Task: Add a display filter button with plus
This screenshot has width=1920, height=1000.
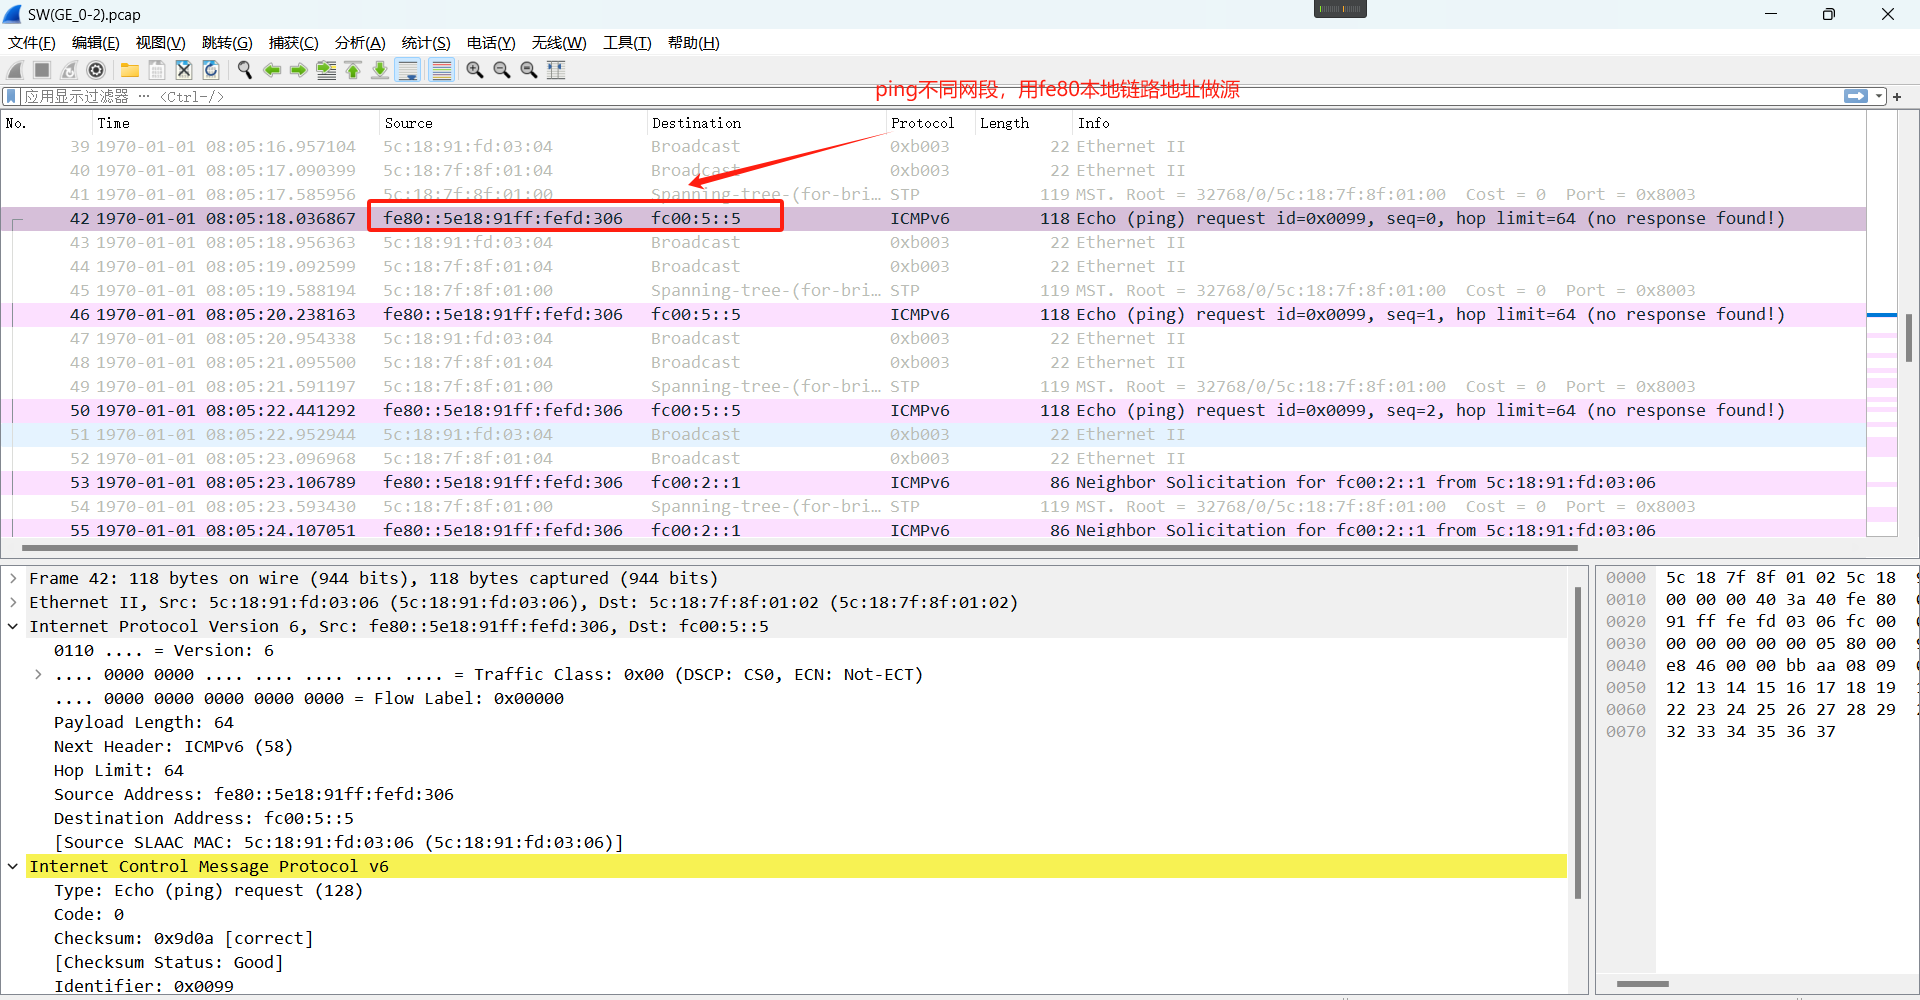Action: pyautogui.click(x=1897, y=96)
